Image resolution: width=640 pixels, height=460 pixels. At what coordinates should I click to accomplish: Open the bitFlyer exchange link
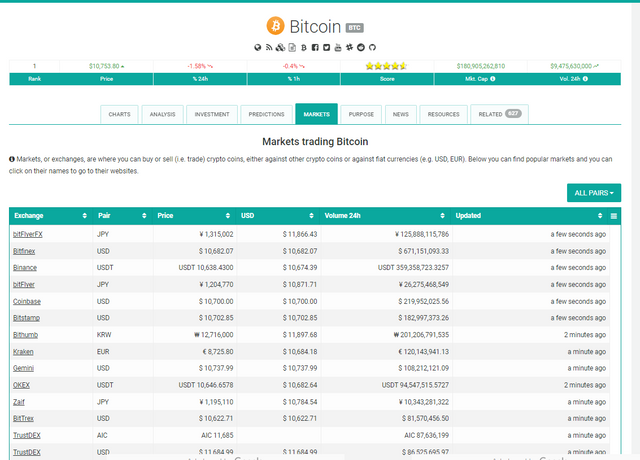pos(24,284)
